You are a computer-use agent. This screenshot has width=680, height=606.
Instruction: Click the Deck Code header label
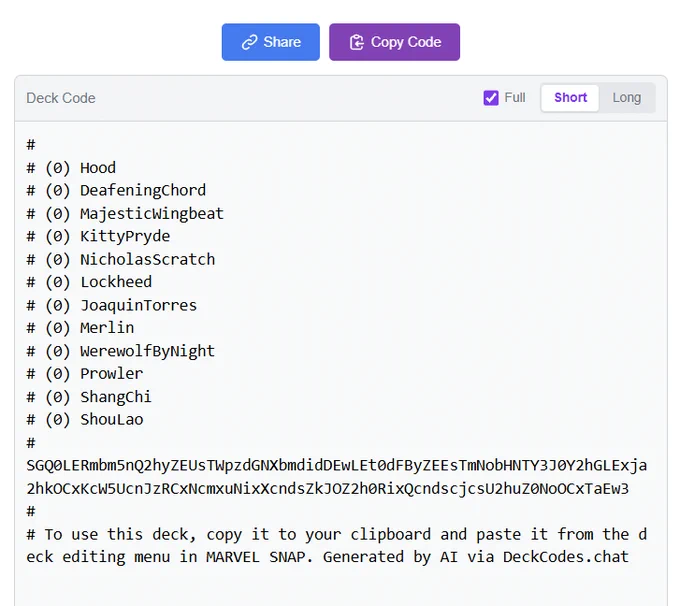pos(61,98)
